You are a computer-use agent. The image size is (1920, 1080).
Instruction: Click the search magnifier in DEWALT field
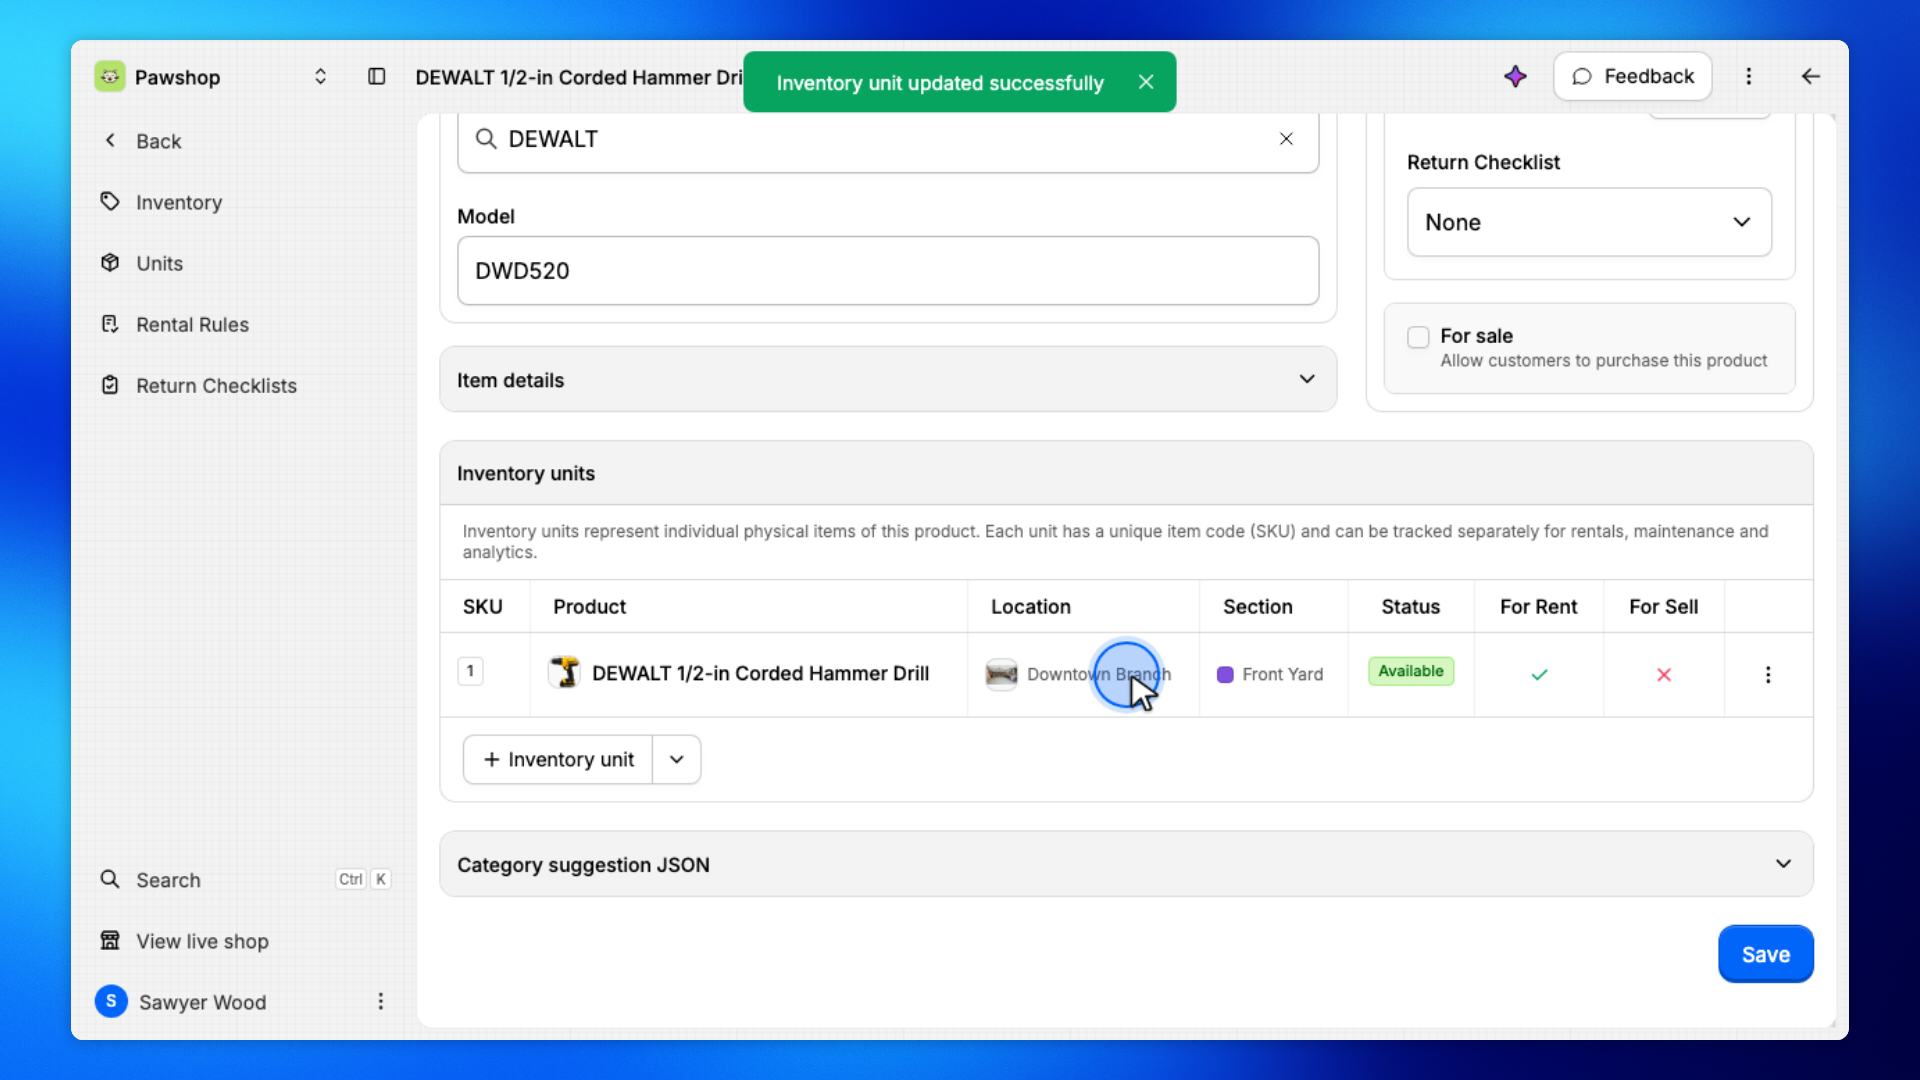coord(486,139)
